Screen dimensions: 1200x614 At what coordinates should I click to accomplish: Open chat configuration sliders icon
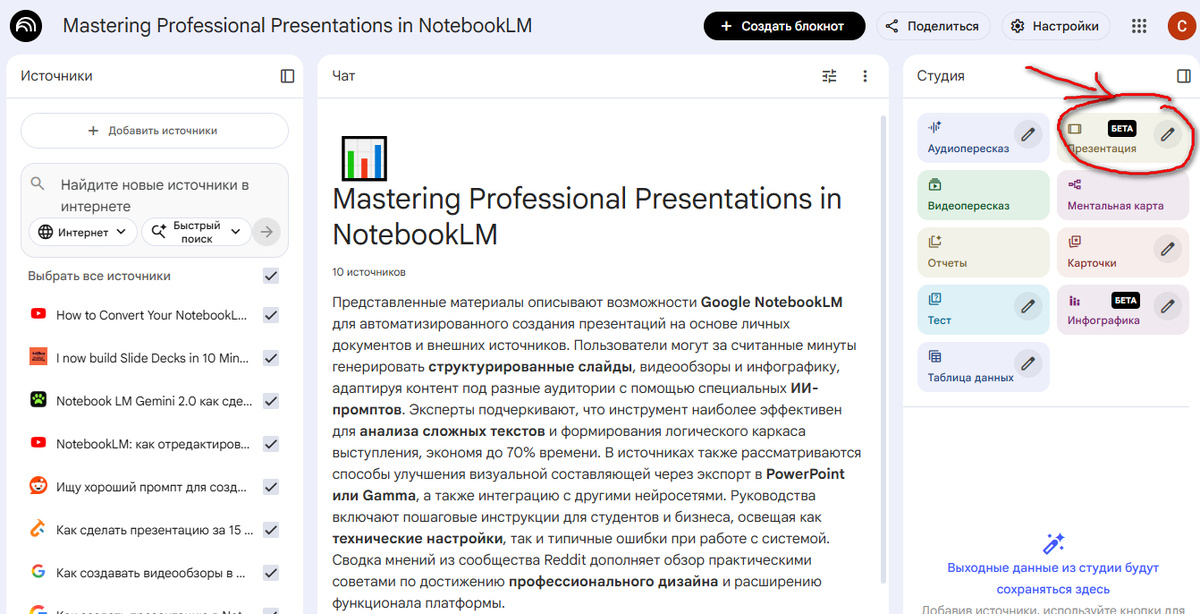(x=829, y=76)
